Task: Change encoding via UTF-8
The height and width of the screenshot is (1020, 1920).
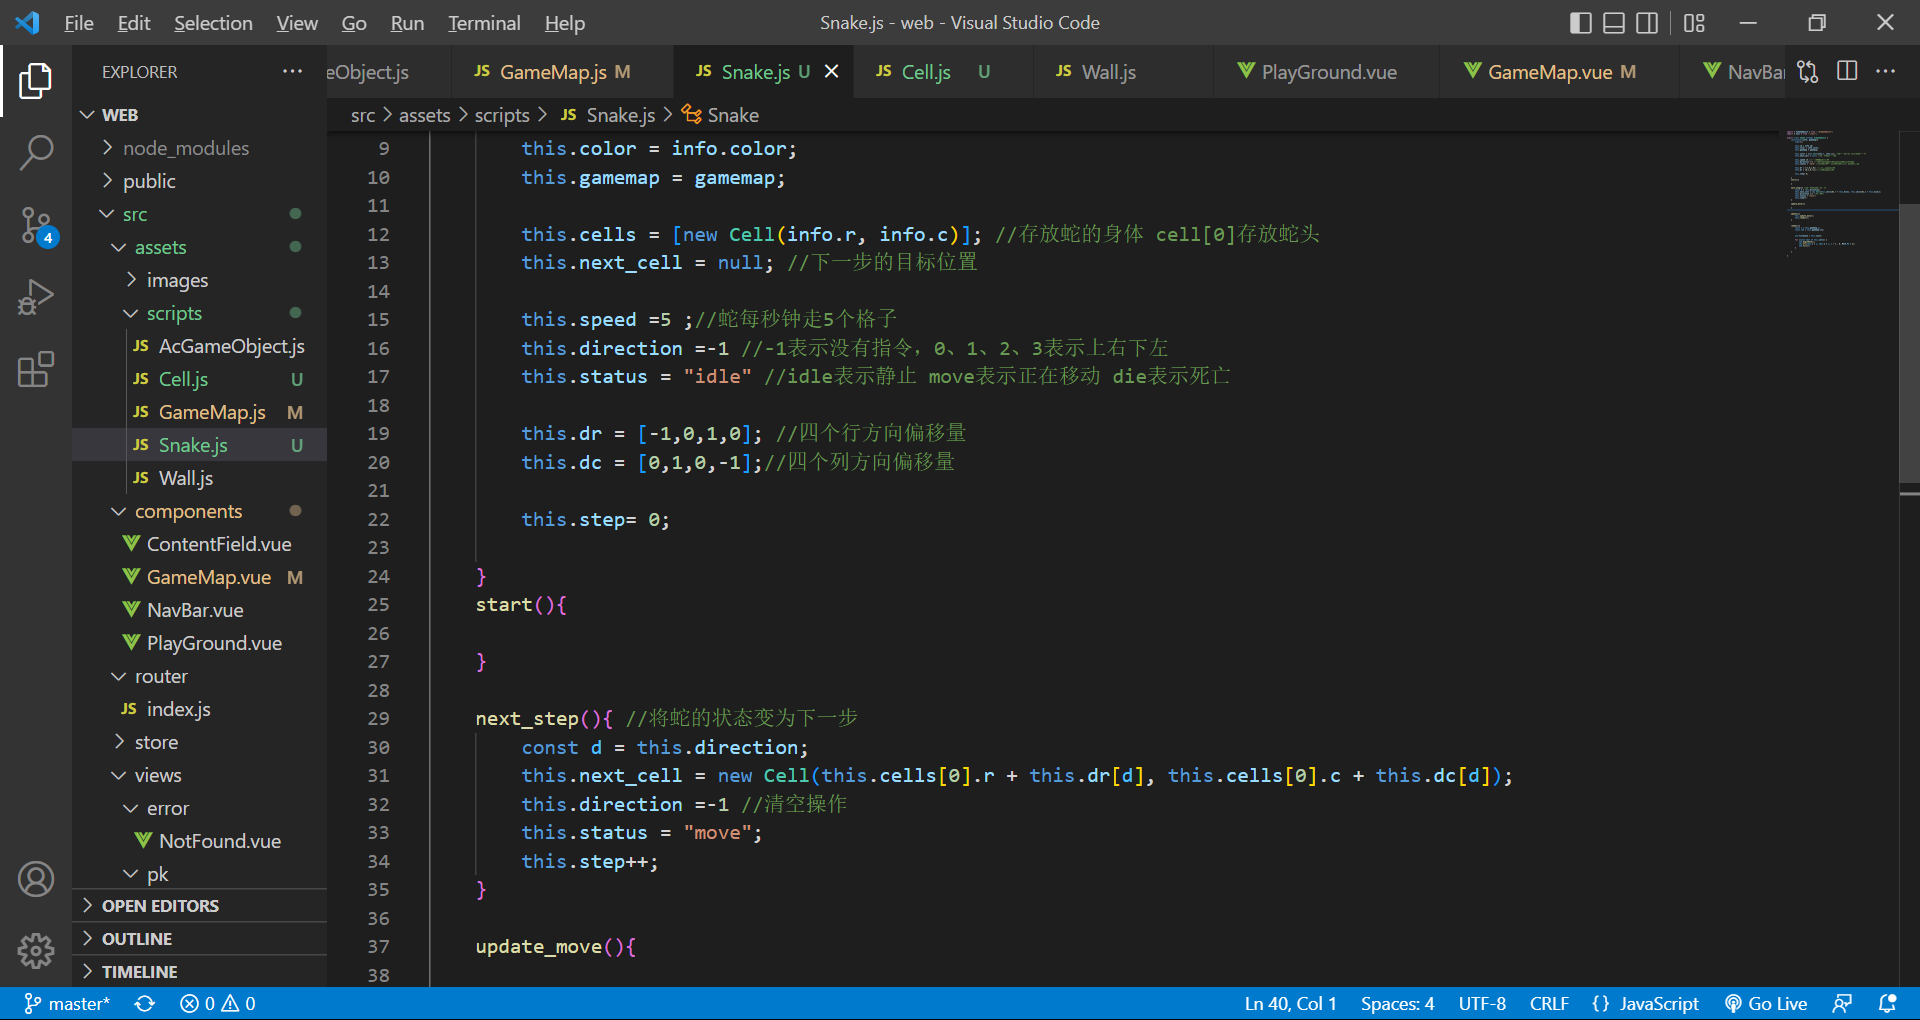Action: point(1482,1003)
